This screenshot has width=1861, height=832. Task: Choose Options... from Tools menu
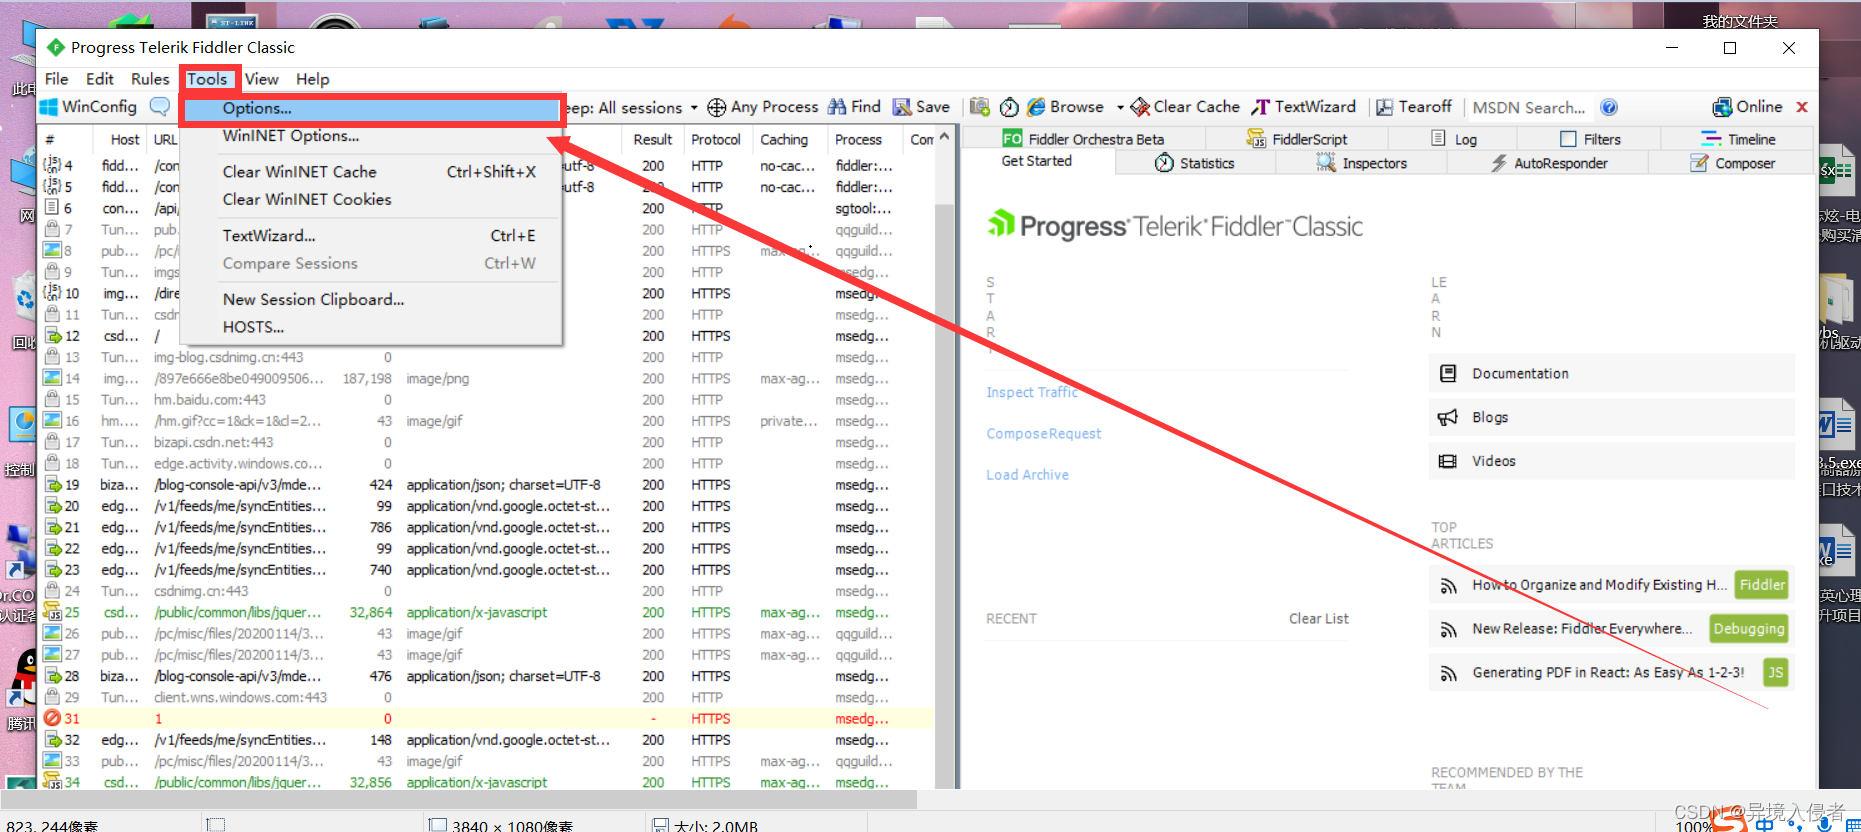pos(372,108)
